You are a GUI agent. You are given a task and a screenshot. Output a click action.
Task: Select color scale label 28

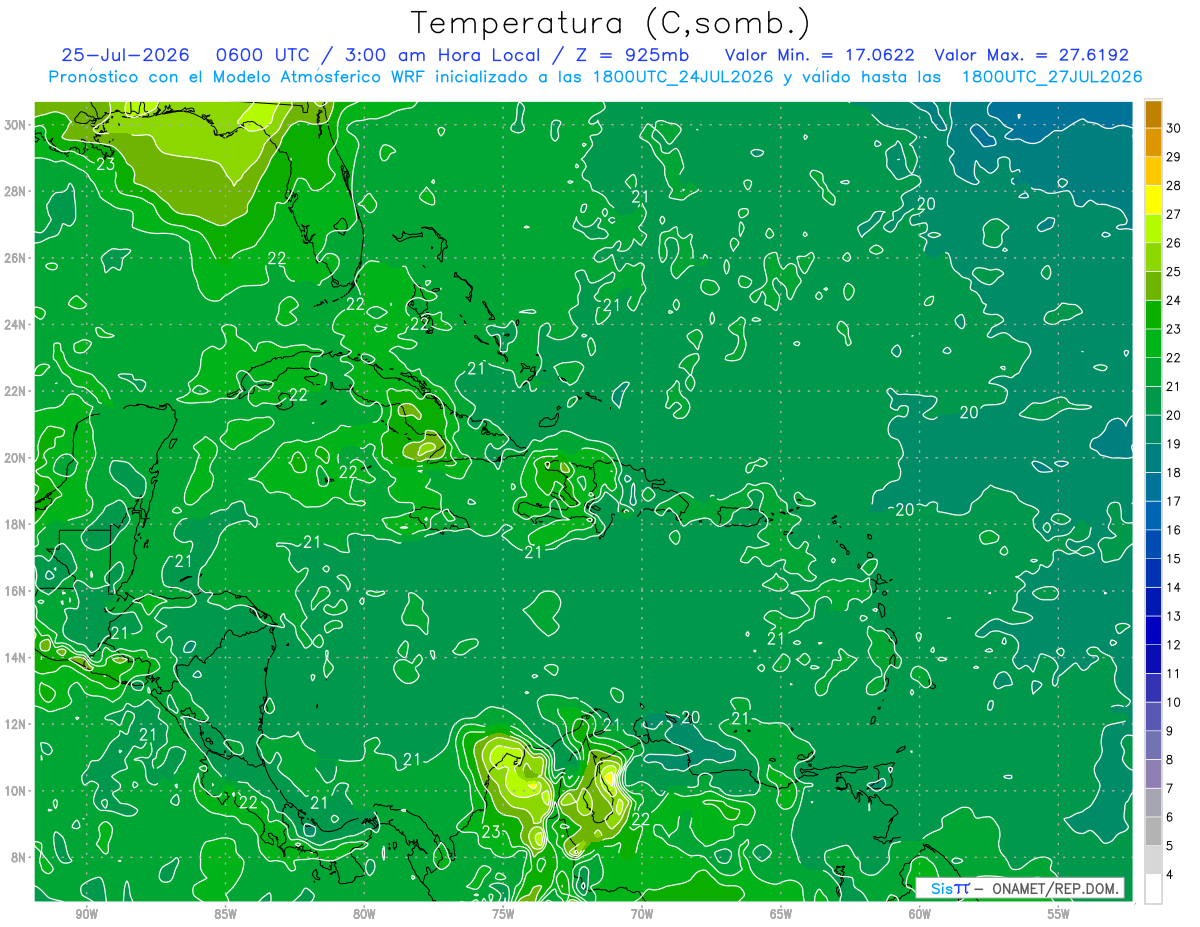pyautogui.click(x=1173, y=186)
